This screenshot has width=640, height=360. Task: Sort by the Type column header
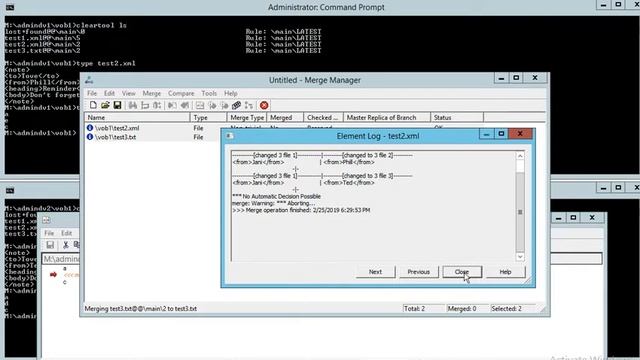tap(208, 118)
